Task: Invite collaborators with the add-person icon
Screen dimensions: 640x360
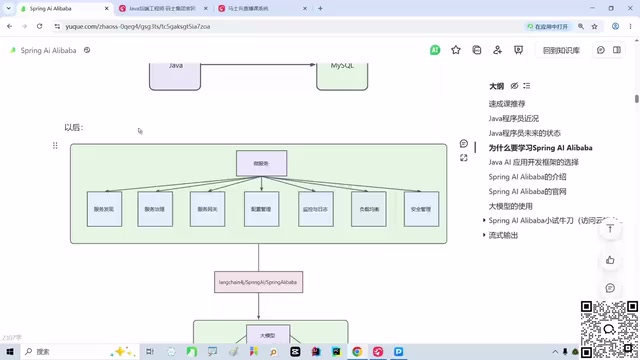Action: click(497, 50)
